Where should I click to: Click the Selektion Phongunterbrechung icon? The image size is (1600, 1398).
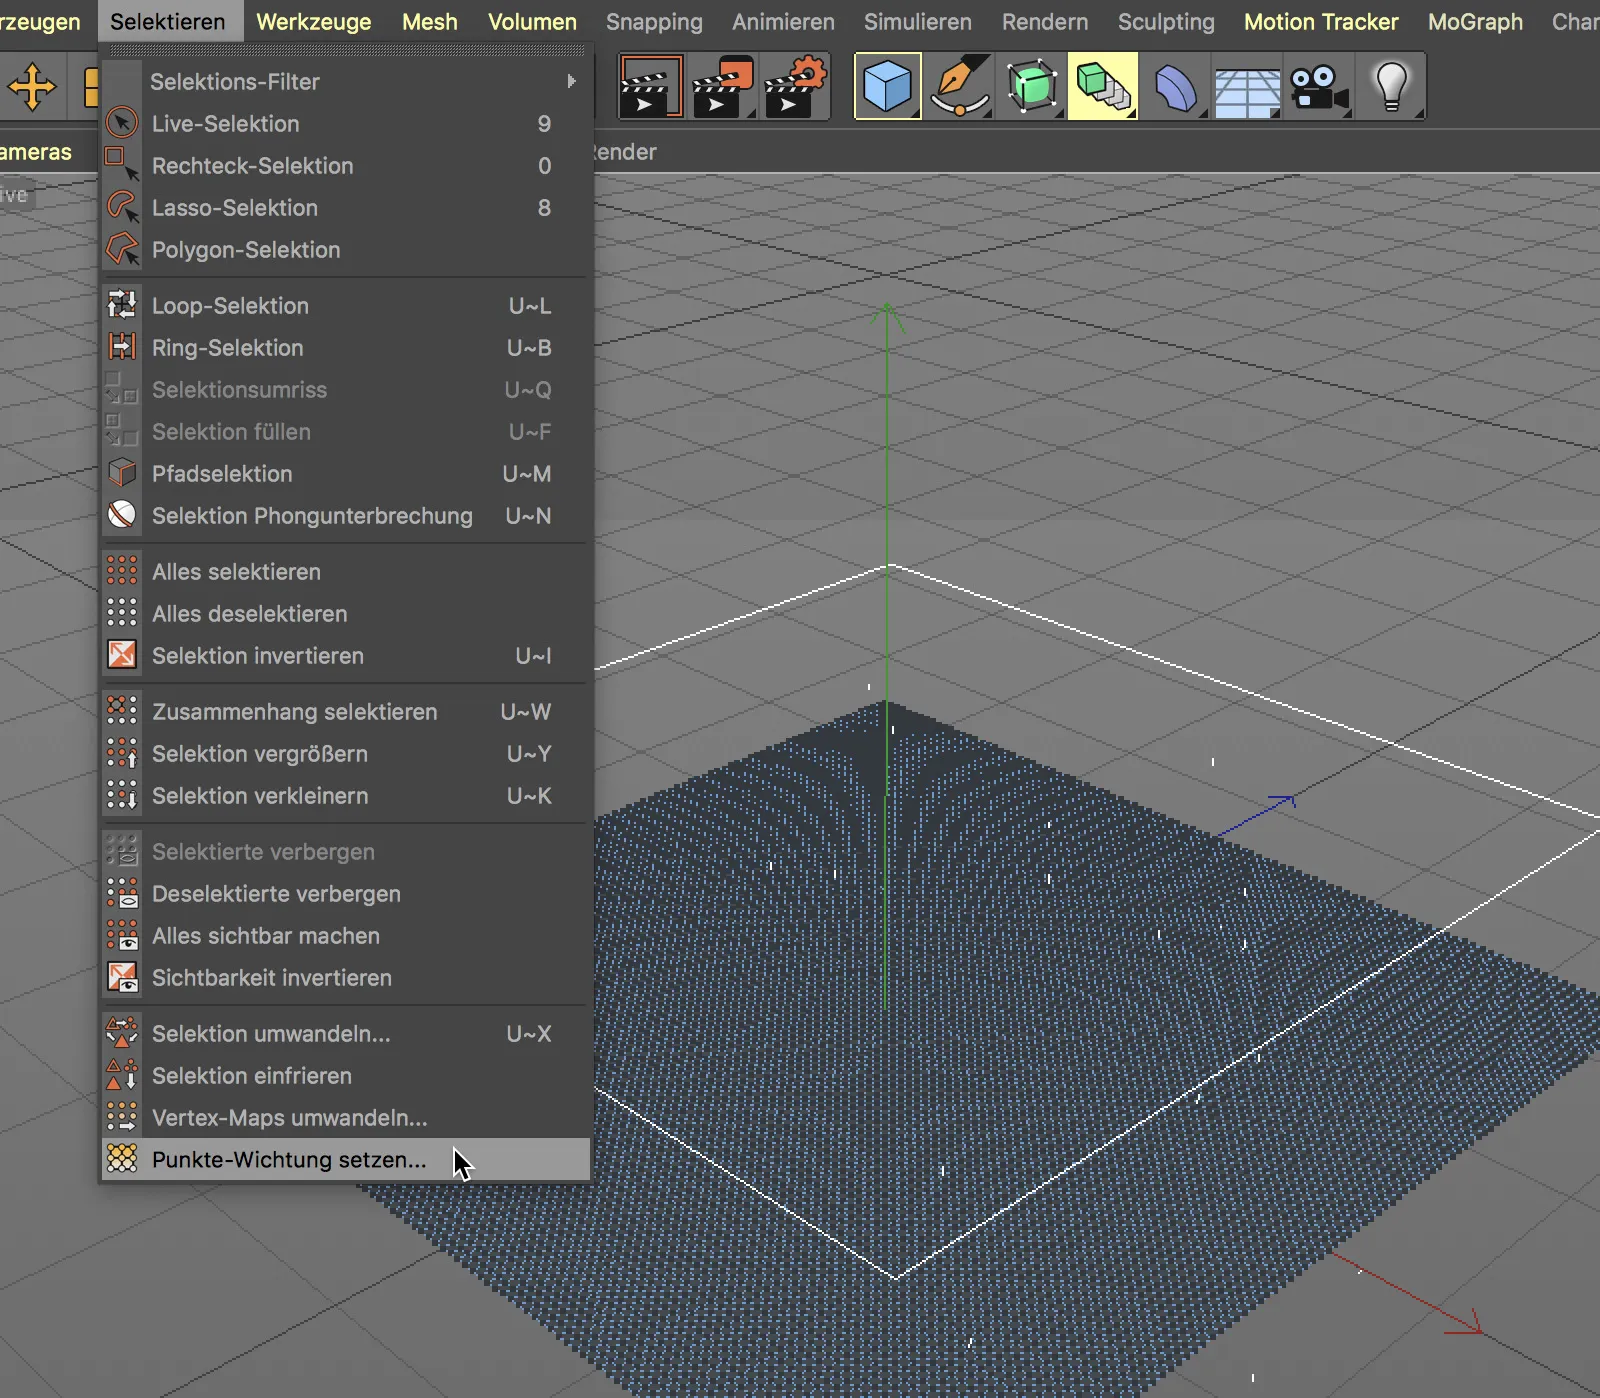[x=122, y=515]
